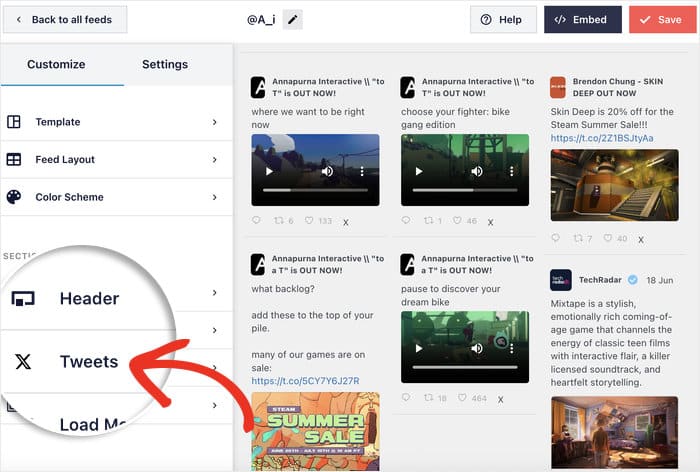Open the Feed Layout section

(x=116, y=159)
